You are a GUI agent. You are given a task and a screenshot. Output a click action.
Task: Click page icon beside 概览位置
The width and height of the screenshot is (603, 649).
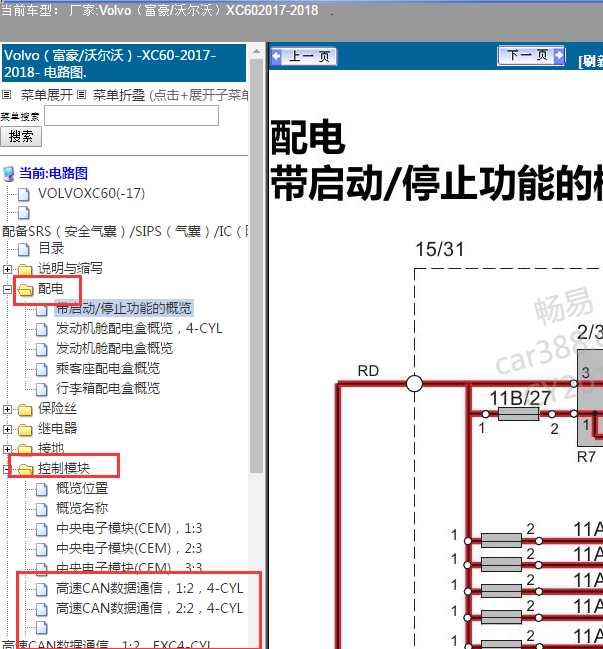(42, 490)
